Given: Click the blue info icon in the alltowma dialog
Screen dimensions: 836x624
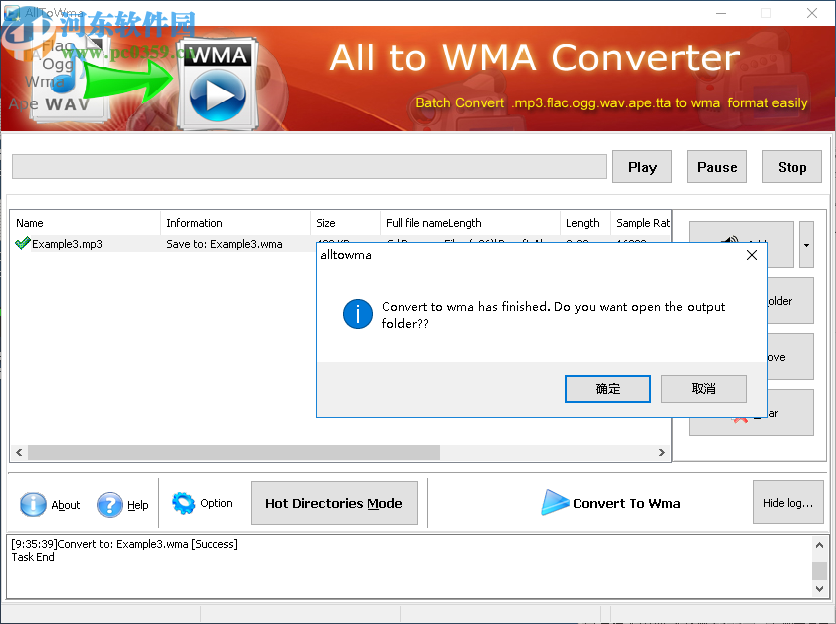Looking at the screenshot, I should [357, 314].
